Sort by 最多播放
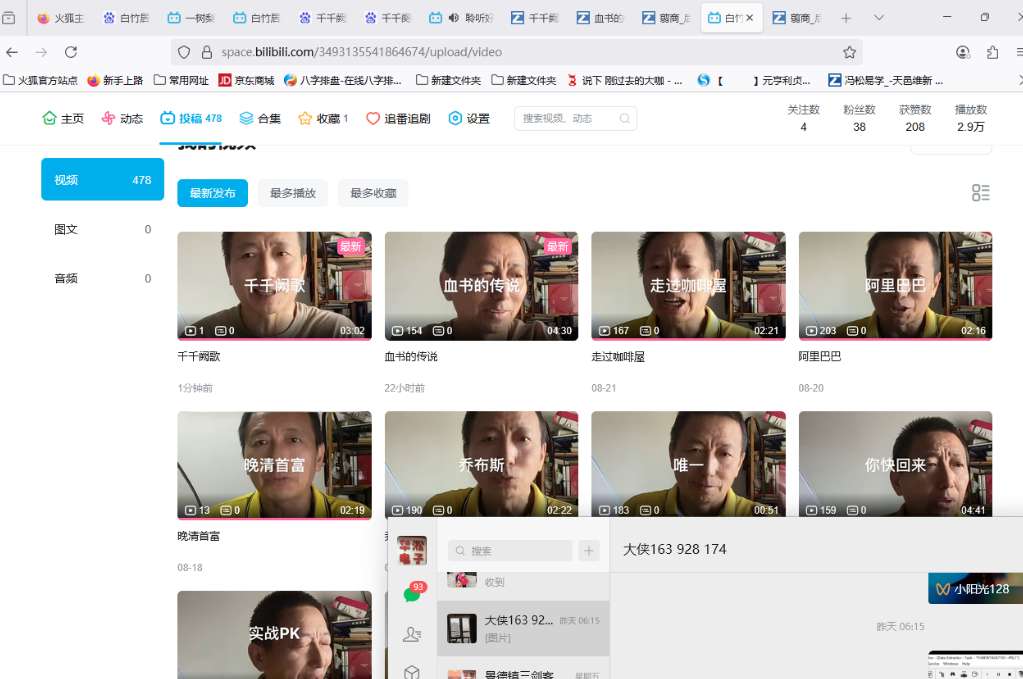The width and height of the screenshot is (1023, 679). (293, 193)
